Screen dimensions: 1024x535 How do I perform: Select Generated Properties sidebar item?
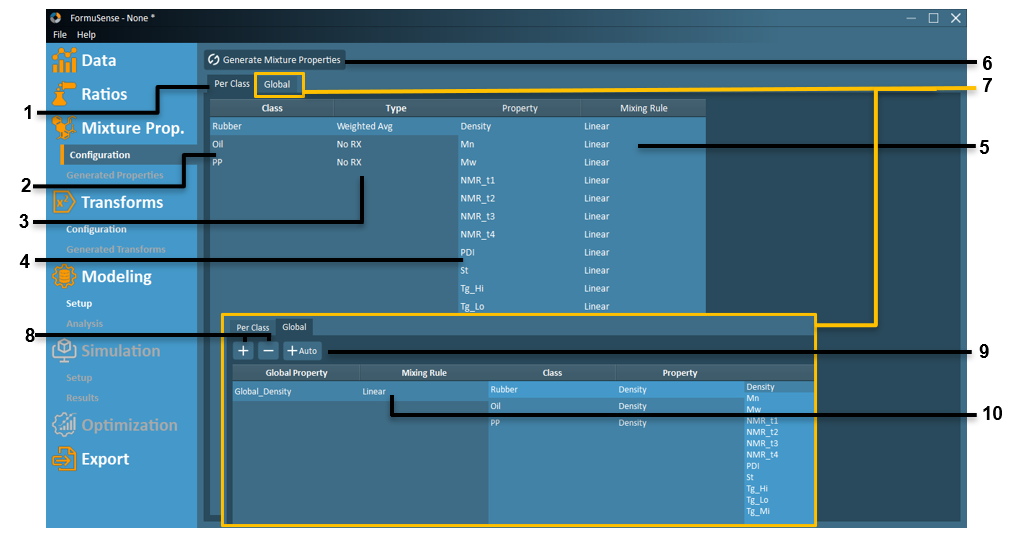click(115, 175)
